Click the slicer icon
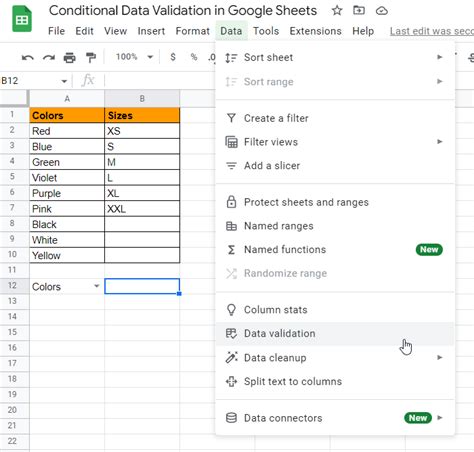This screenshot has height=452, width=474. coord(231,166)
